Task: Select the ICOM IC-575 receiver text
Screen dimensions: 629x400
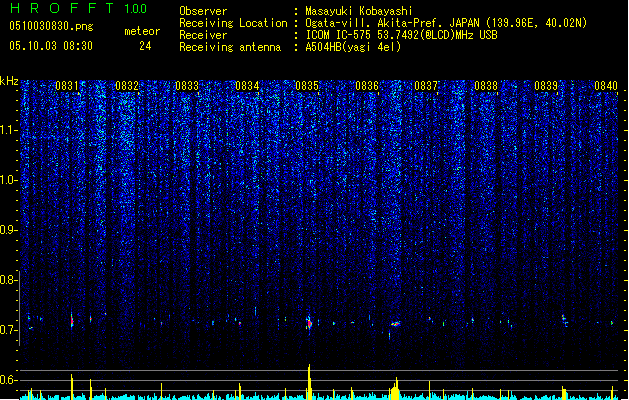Action: point(401,35)
